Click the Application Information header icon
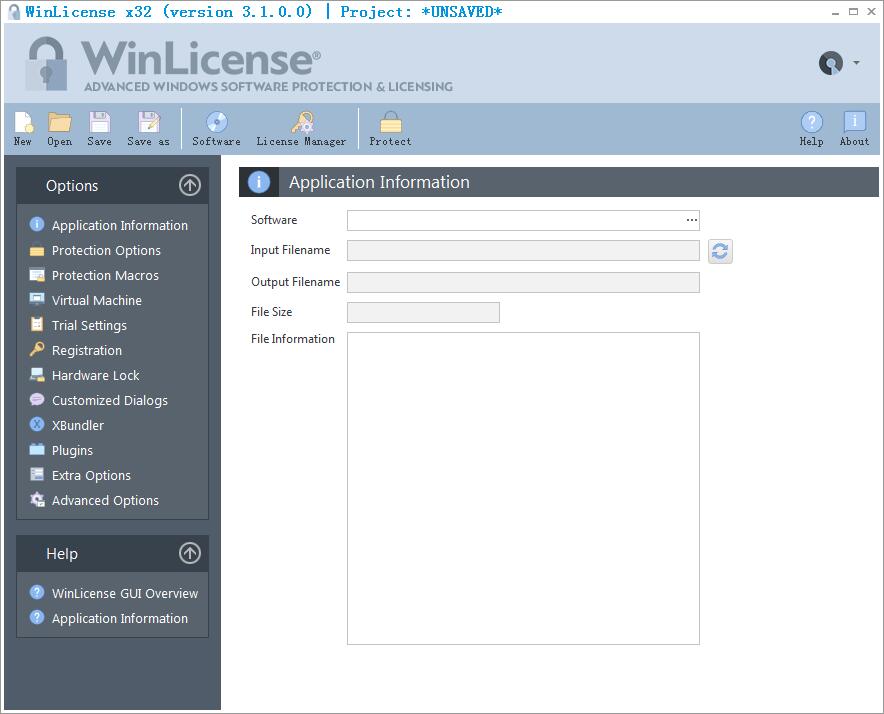Image resolution: width=884 pixels, height=714 pixels. click(259, 182)
